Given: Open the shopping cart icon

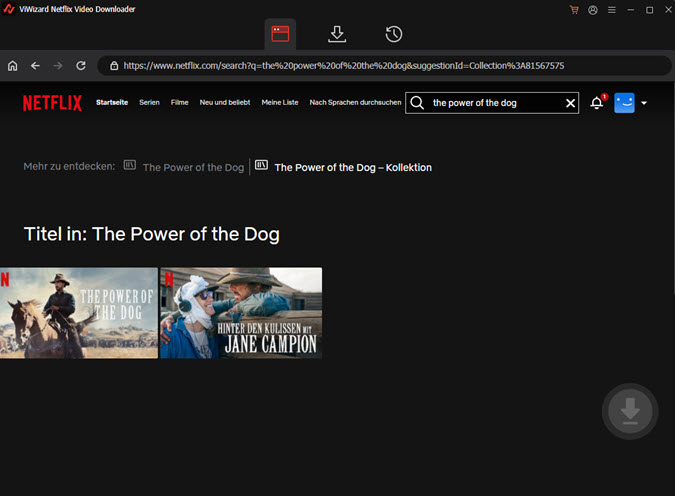Looking at the screenshot, I should tap(574, 9).
